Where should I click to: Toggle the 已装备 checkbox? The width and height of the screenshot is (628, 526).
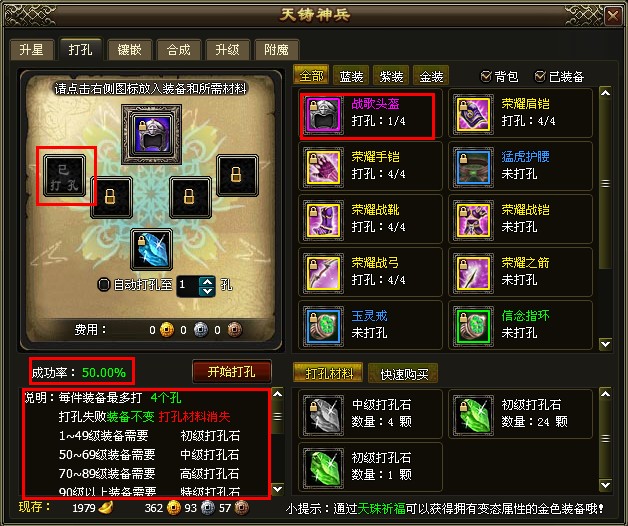pos(540,76)
